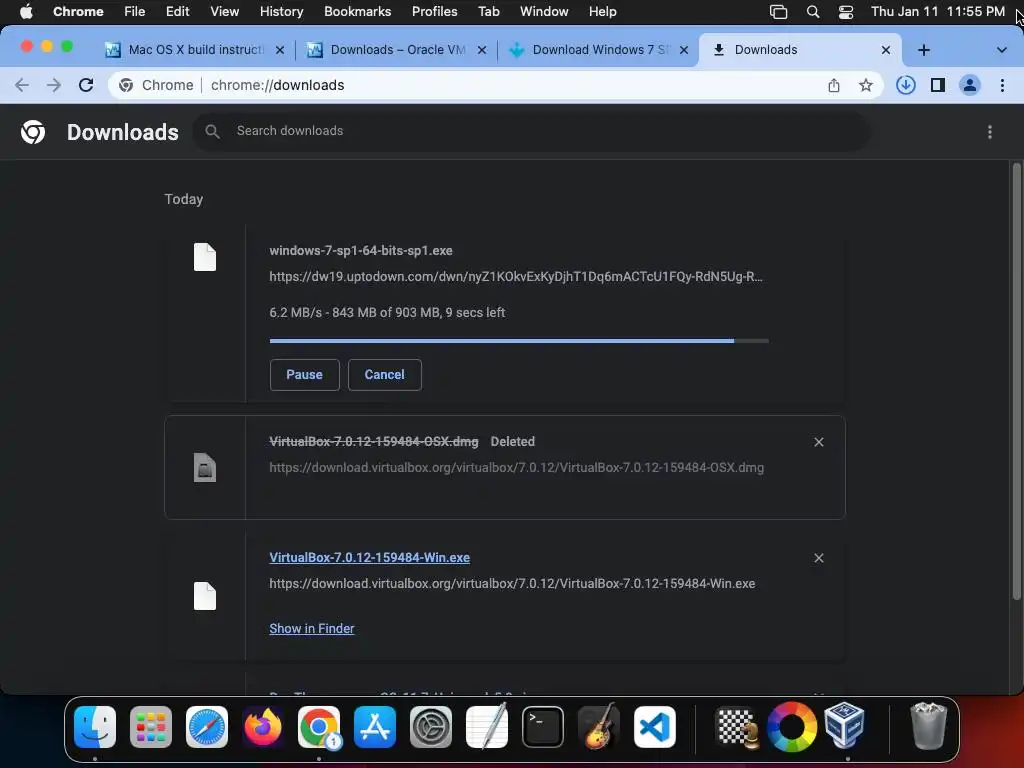This screenshot has height=768, width=1024.
Task: Launch Firefox from the dock
Action: 263,727
